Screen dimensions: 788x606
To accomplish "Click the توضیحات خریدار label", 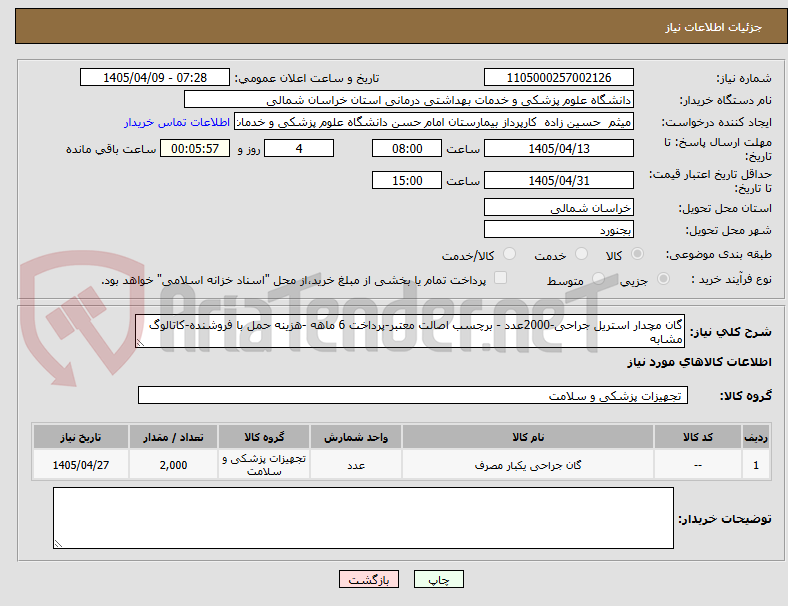I will click(725, 519).
